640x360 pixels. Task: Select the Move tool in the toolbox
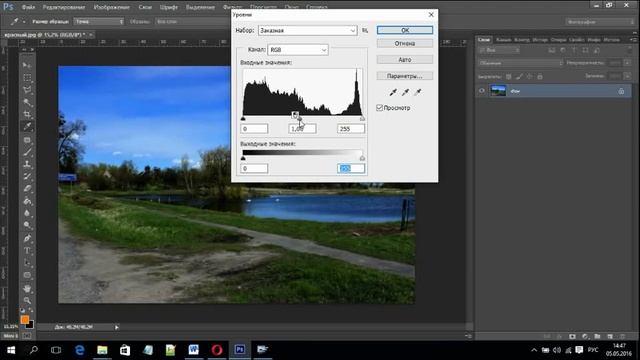[27, 65]
